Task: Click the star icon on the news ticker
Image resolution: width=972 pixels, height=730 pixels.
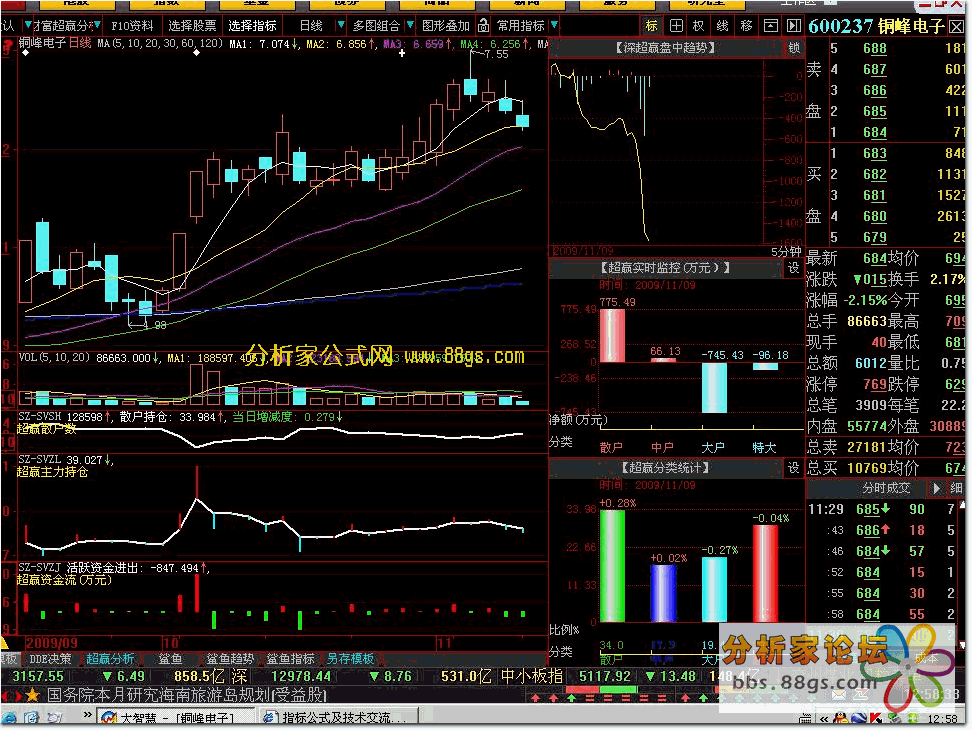Action: 32,695
